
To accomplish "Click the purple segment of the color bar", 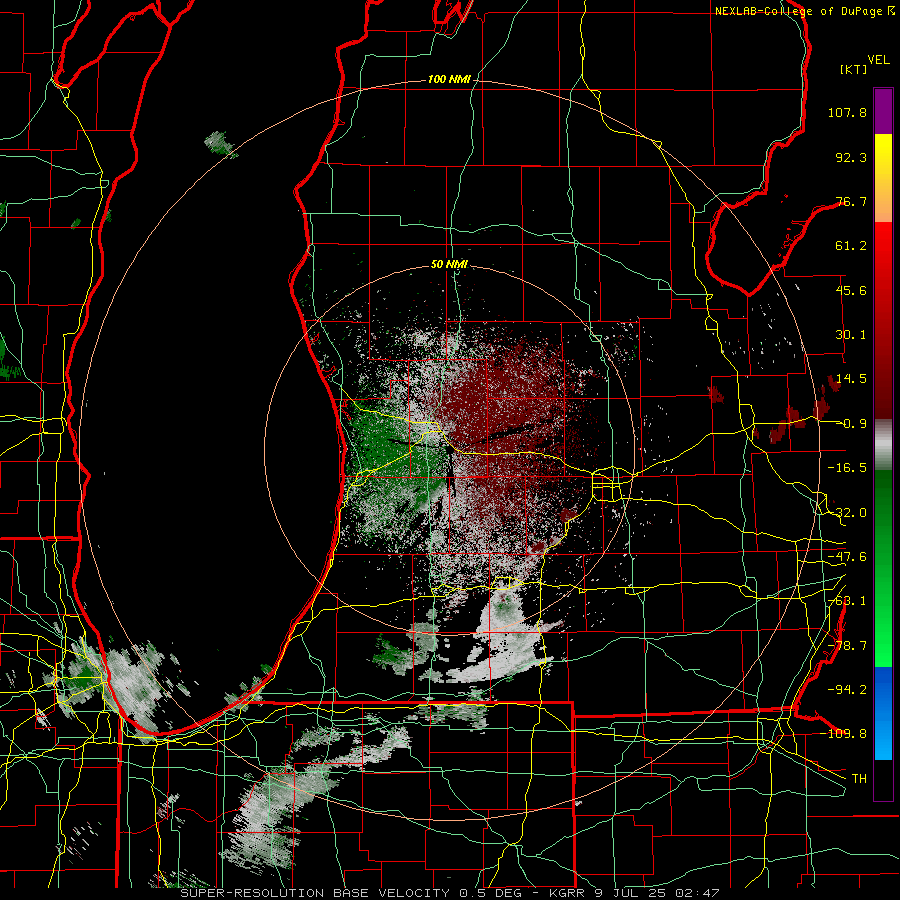I will coord(883,111).
